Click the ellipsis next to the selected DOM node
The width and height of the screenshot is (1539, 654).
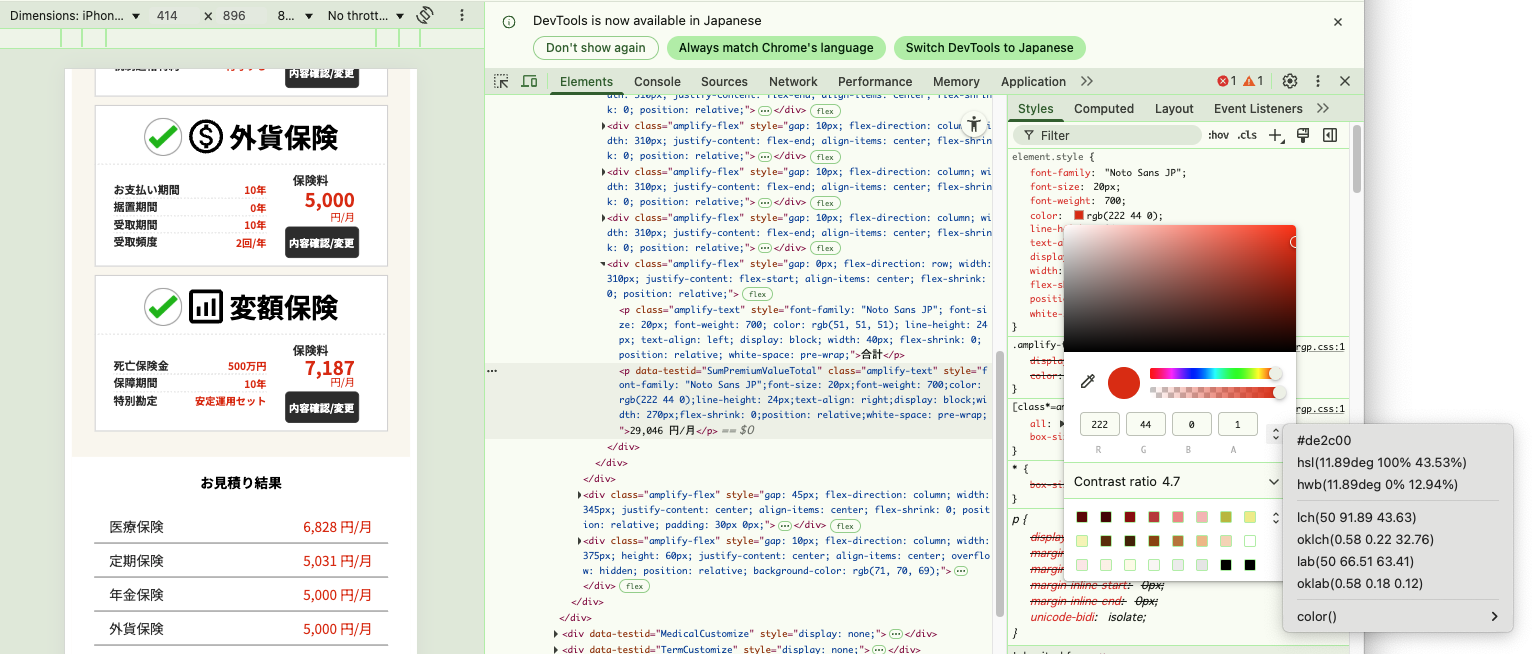coord(491,370)
